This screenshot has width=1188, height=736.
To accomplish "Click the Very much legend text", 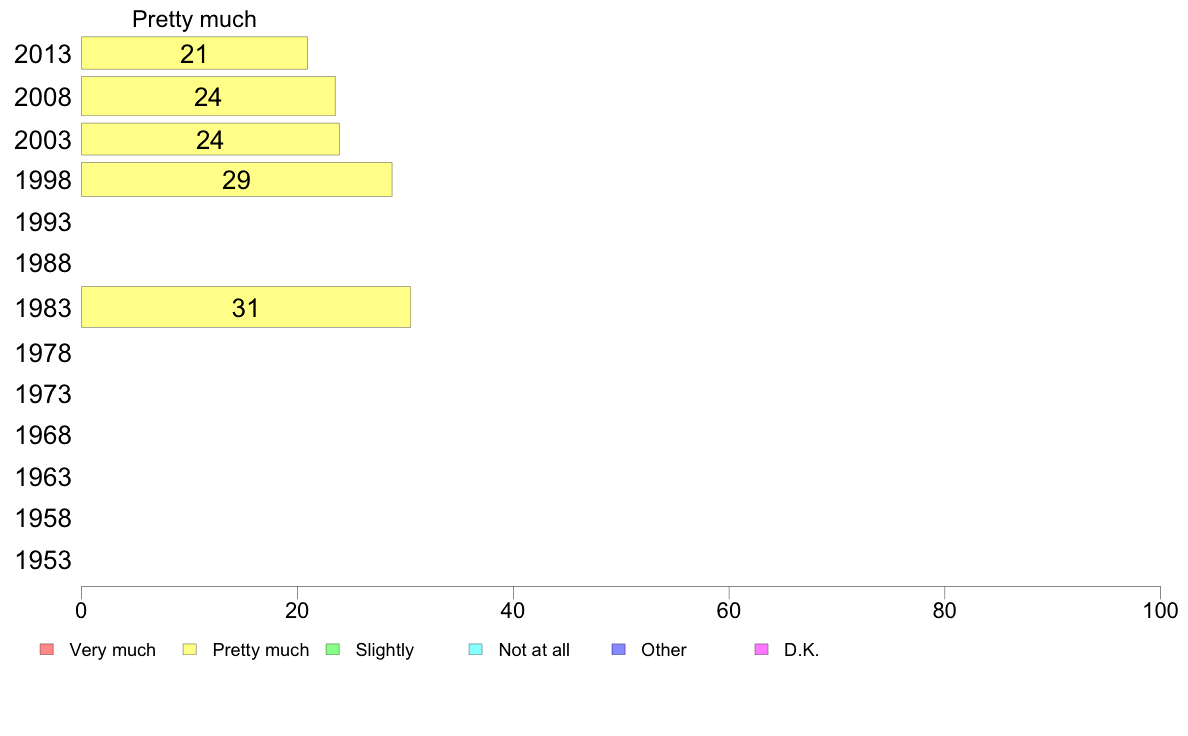I will point(112,650).
